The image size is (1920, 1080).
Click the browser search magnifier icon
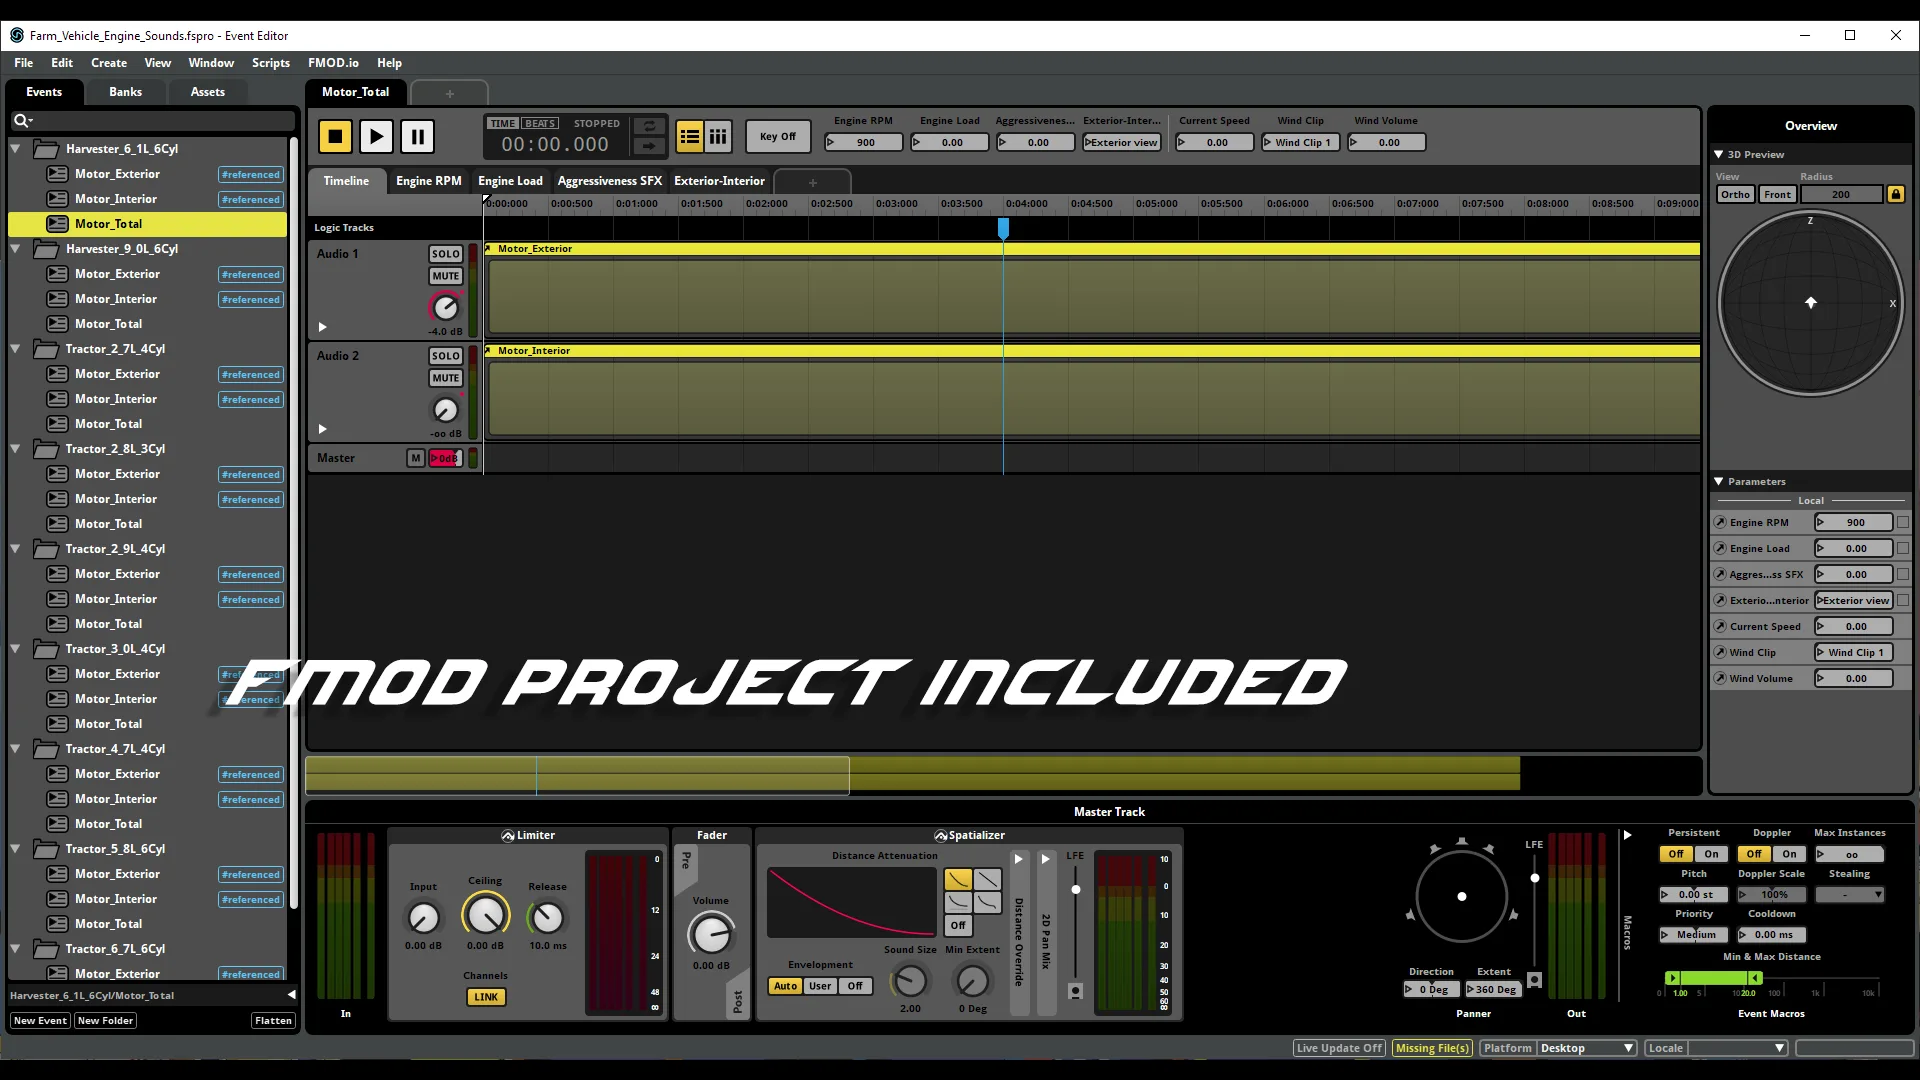(x=20, y=121)
